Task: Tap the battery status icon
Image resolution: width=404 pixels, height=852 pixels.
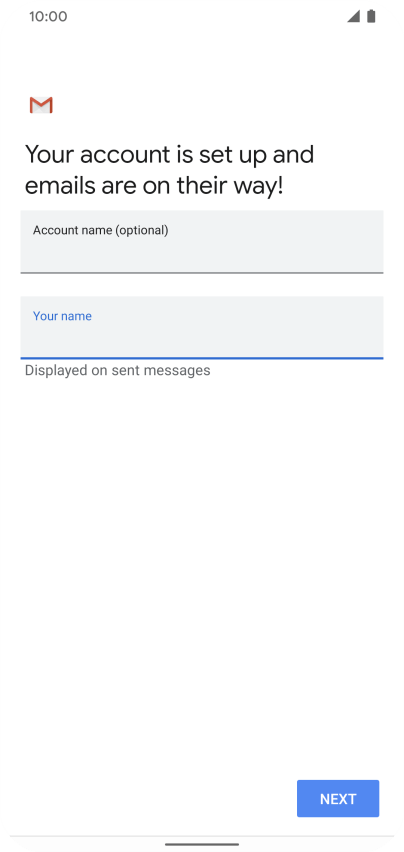Action: click(371, 16)
